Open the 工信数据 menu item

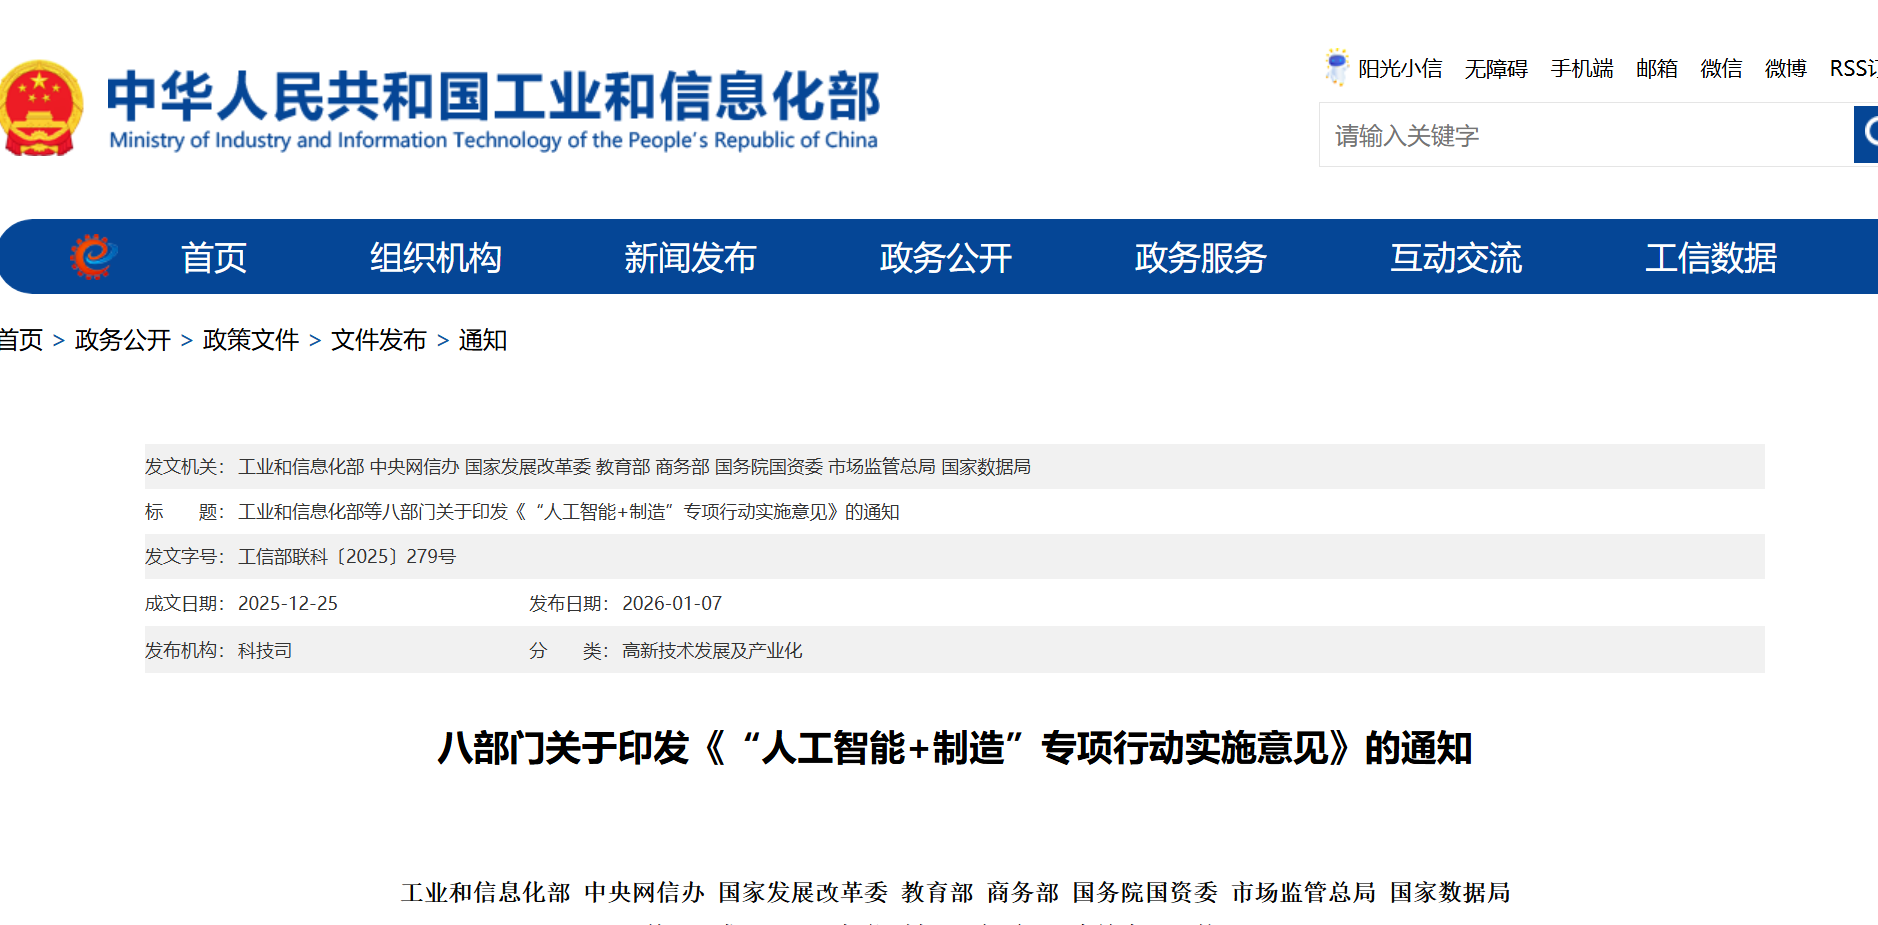[x=1710, y=258]
